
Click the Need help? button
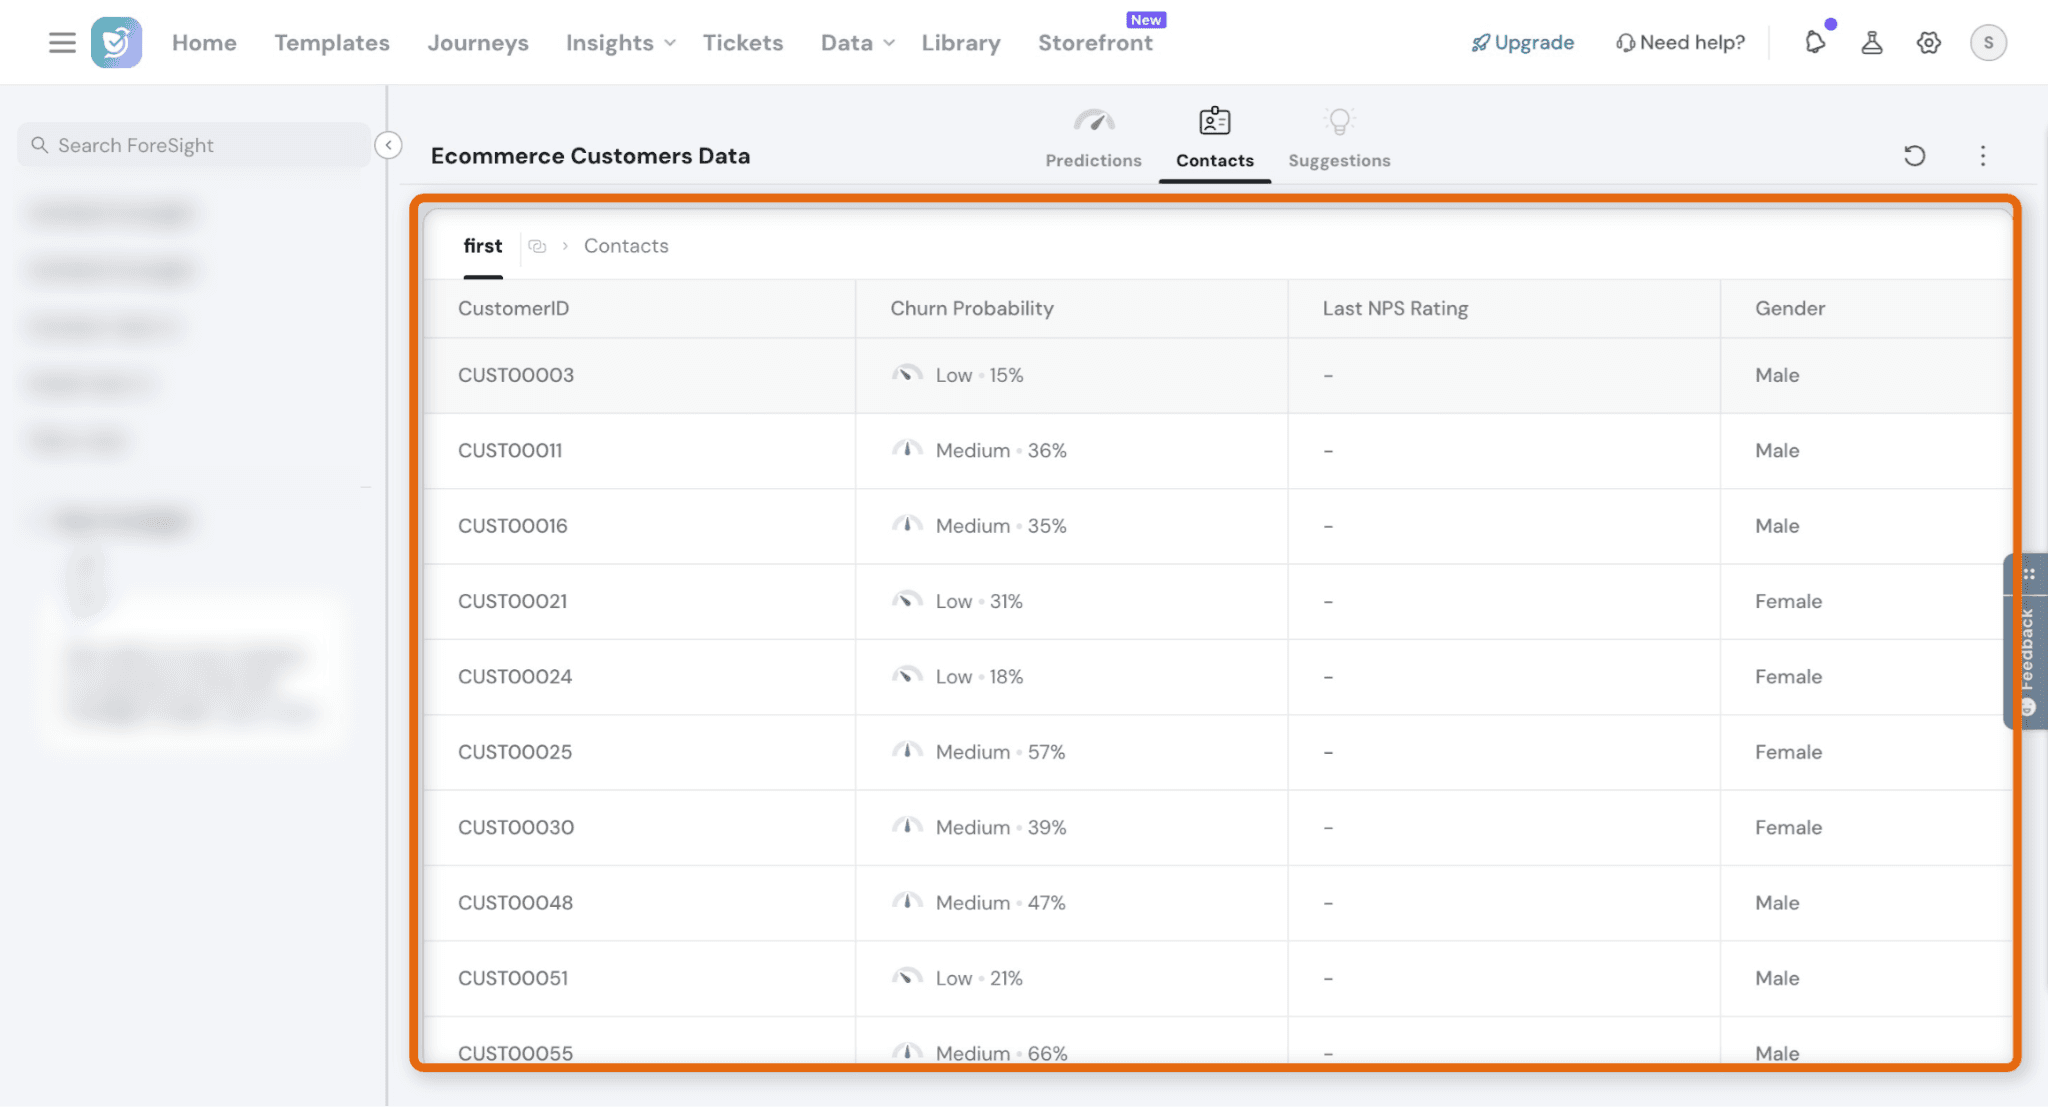click(1680, 42)
